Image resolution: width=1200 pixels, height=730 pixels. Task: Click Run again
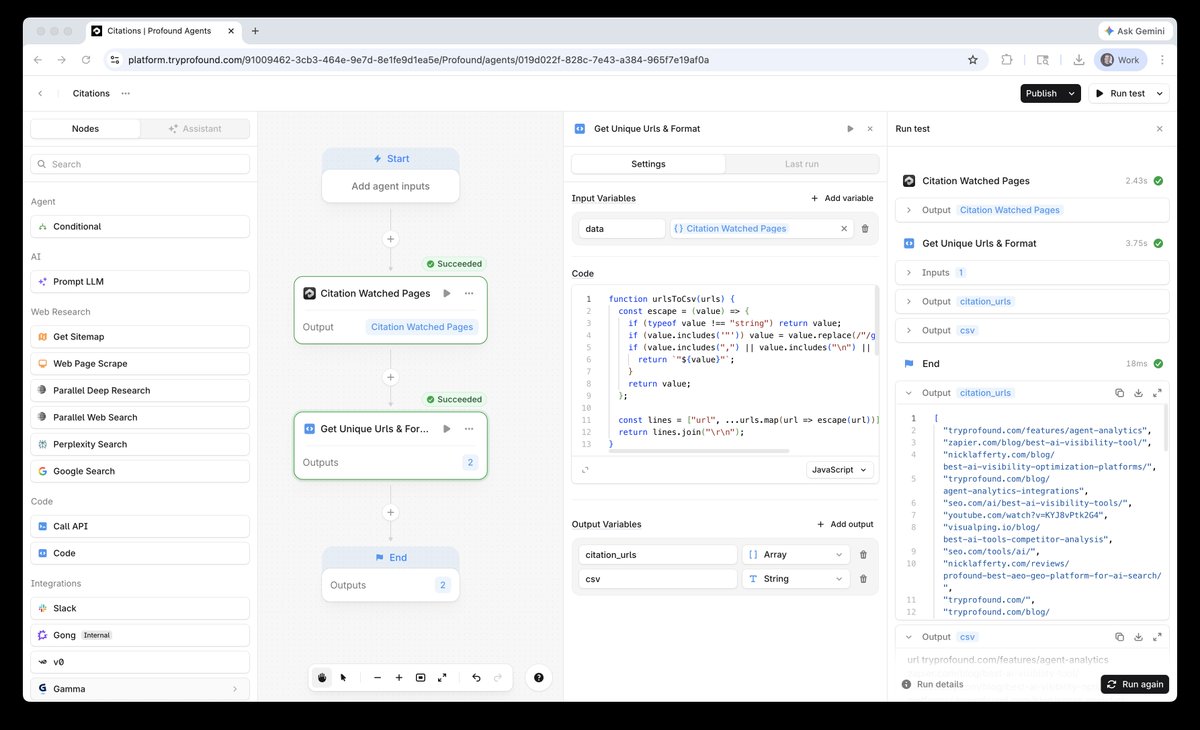[1135, 685]
